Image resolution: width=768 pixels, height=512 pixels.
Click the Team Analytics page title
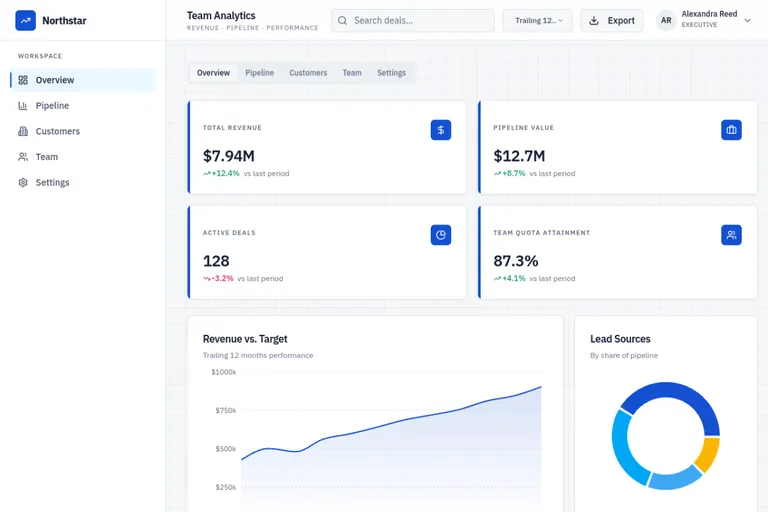221,16
